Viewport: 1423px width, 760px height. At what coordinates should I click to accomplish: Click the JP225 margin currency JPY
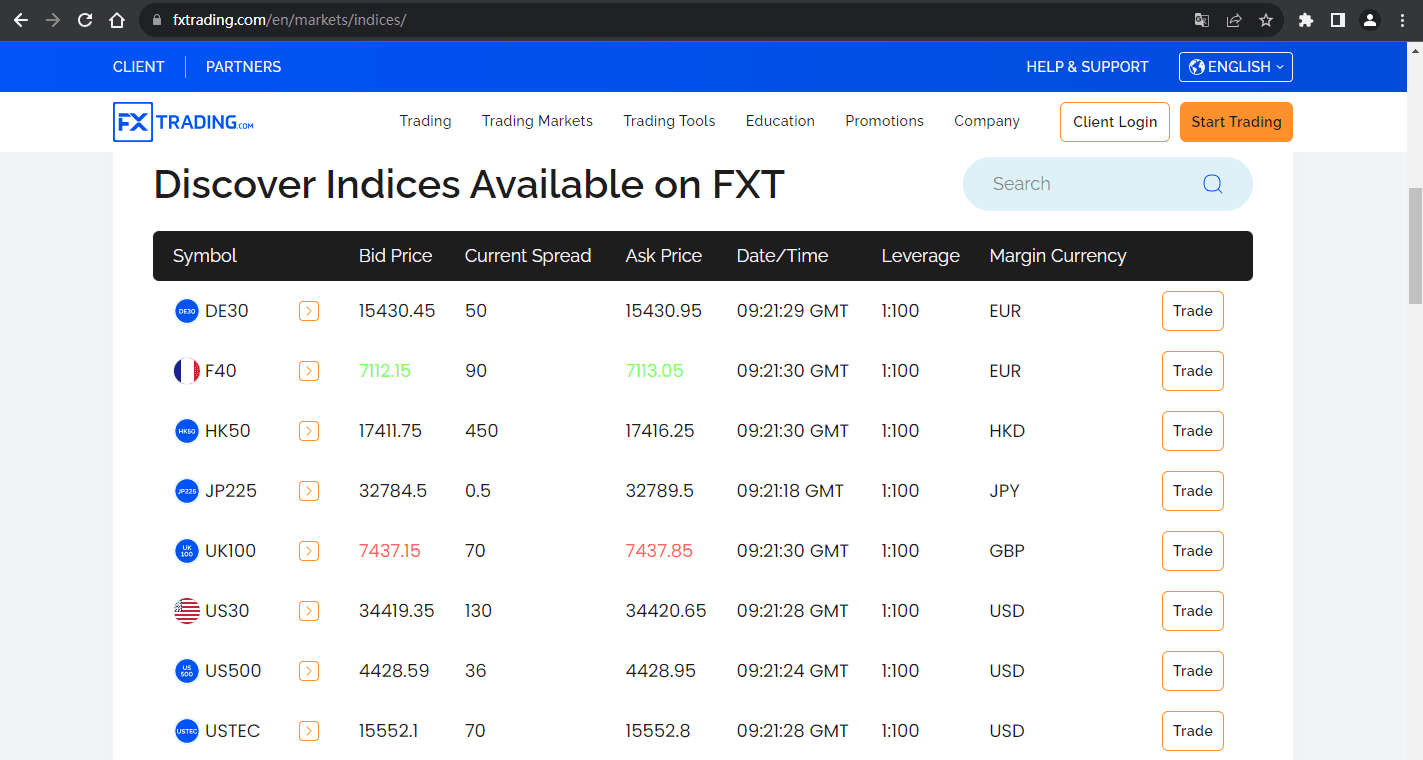(x=1004, y=491)
